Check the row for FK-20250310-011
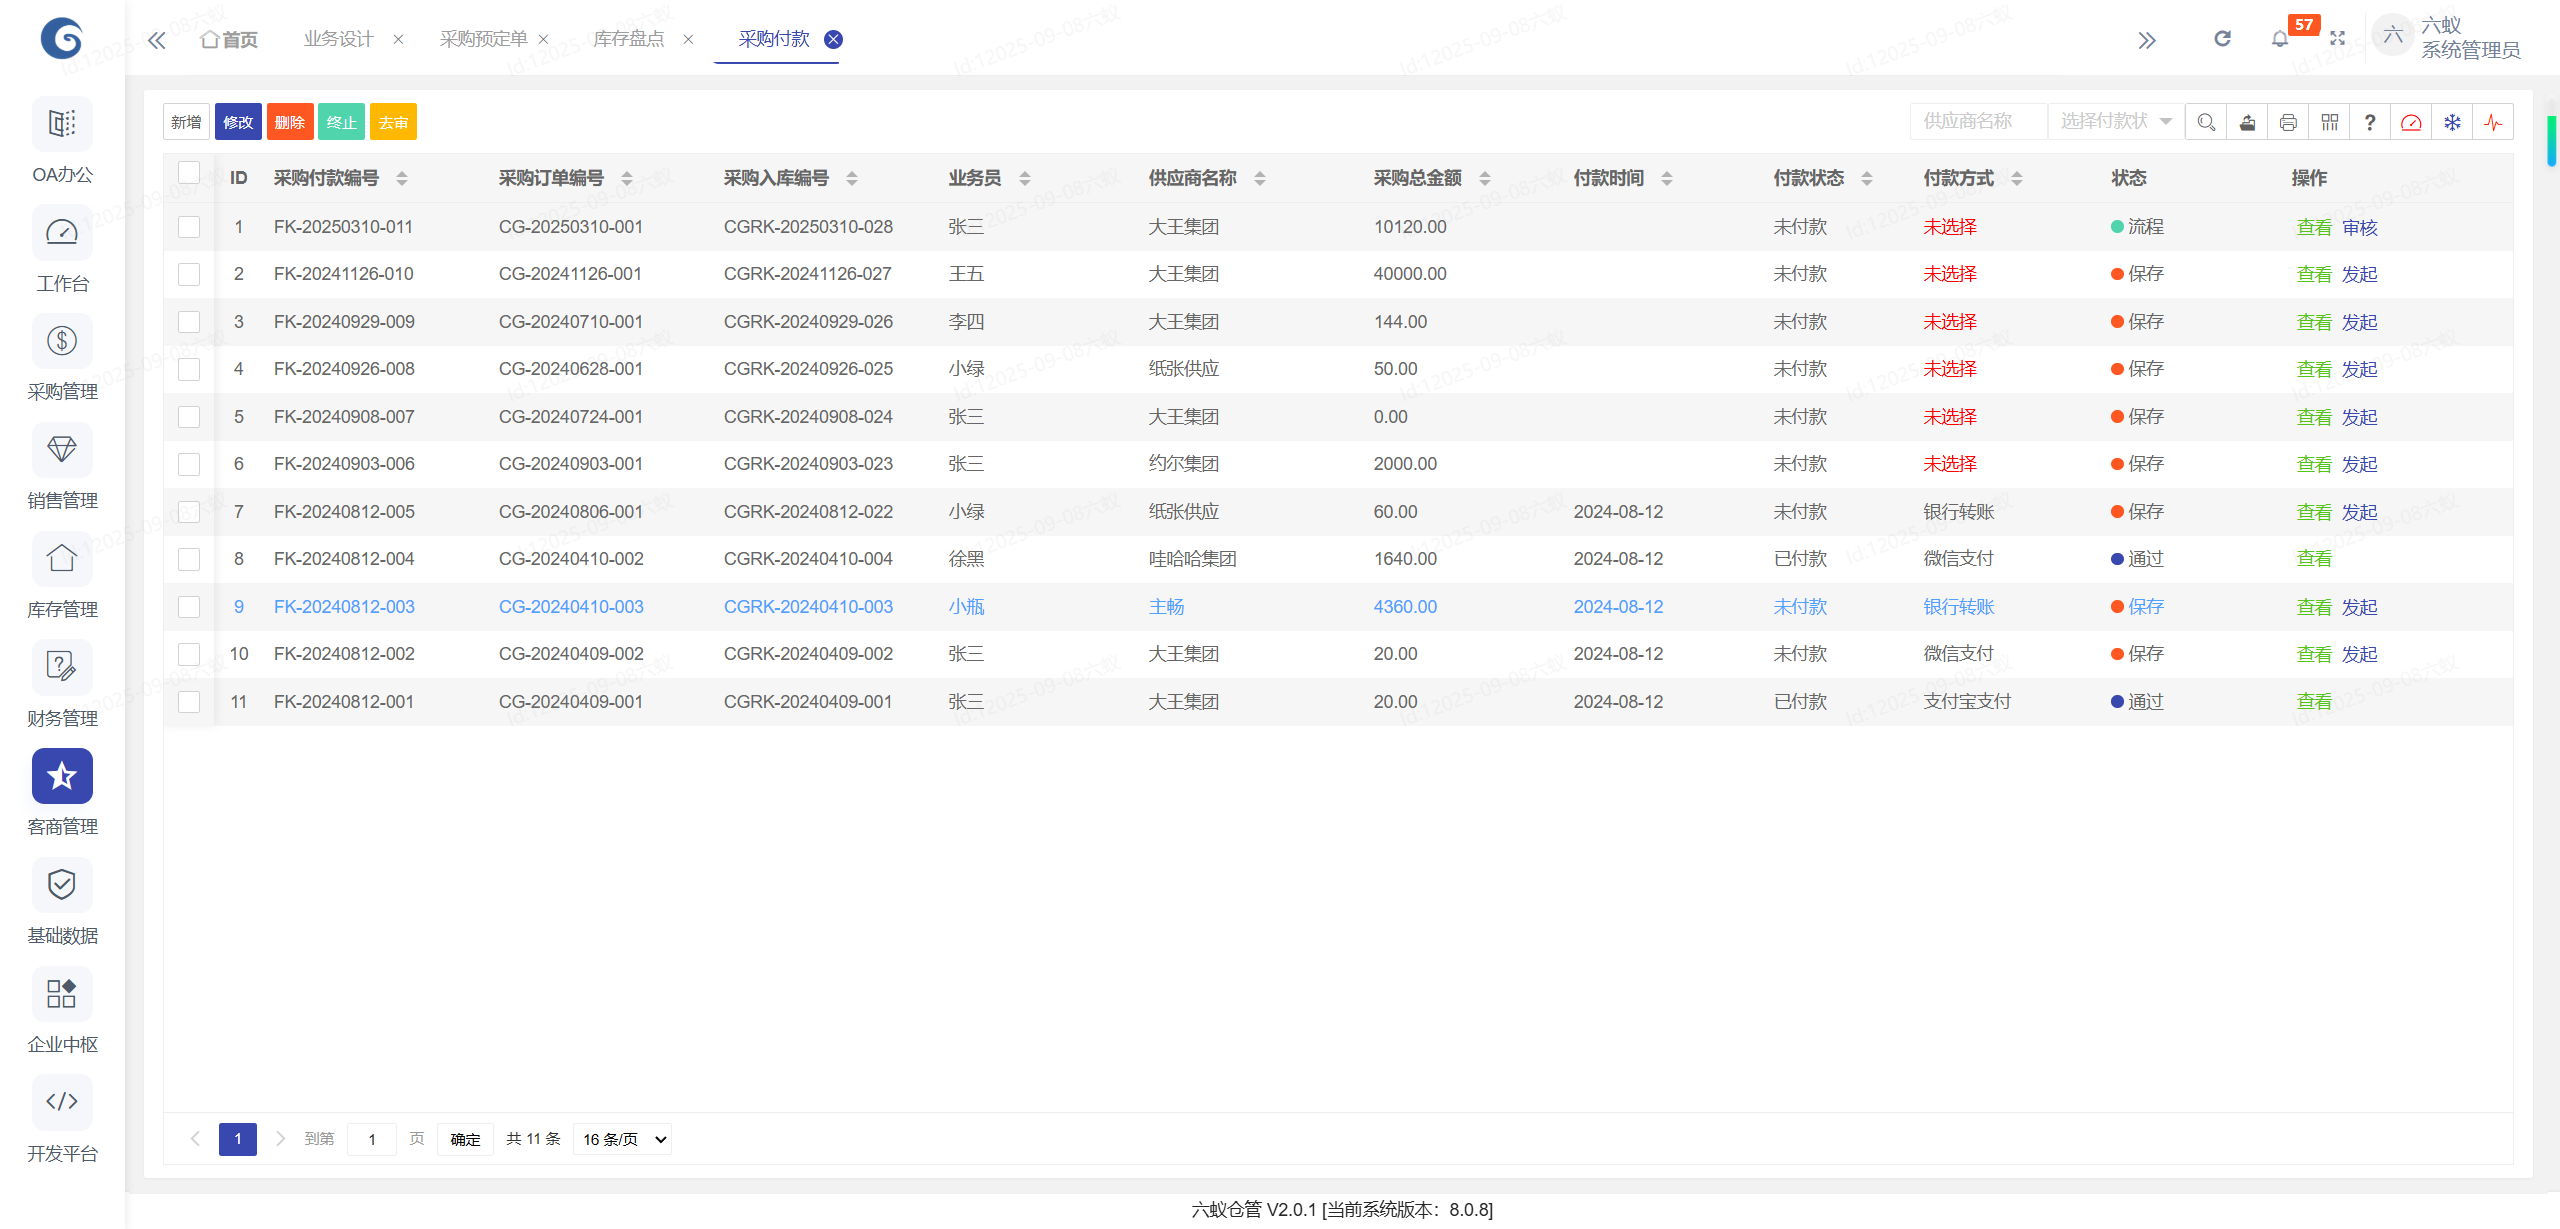The image size is (2560, 1229). coord(189,227)
